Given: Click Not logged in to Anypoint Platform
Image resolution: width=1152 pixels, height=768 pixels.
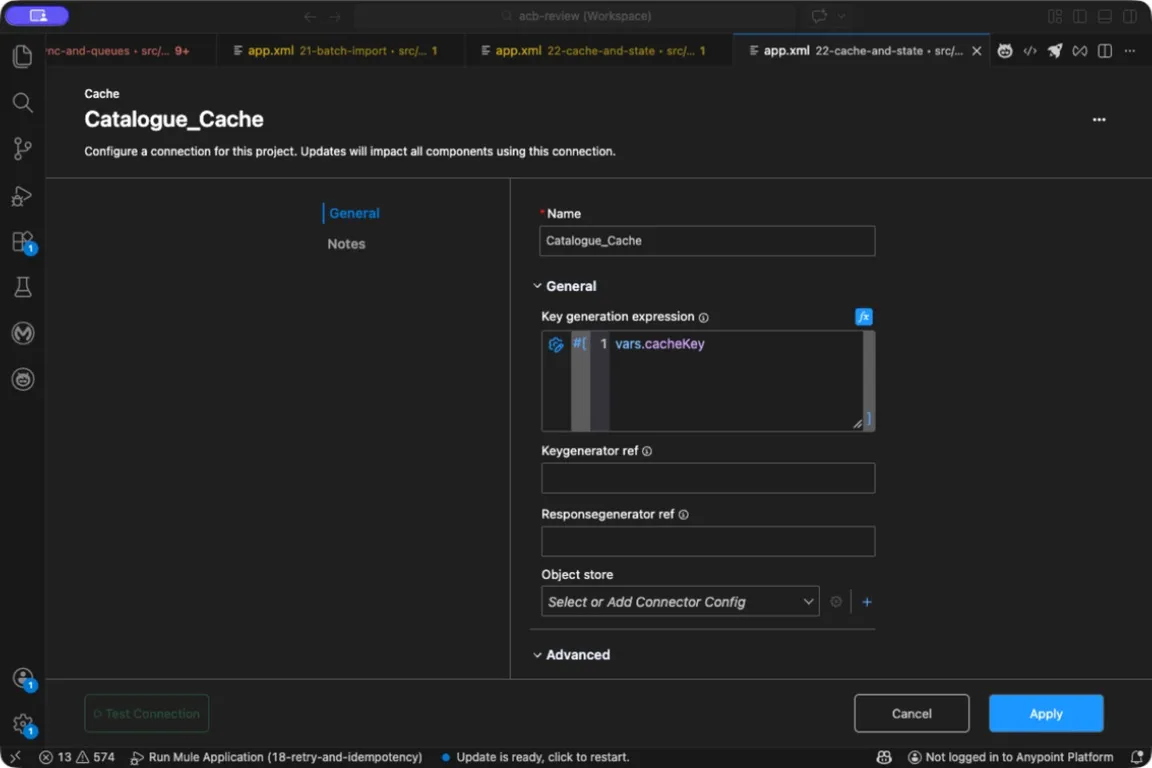Looking at the screenshot, I should 1010,757.
